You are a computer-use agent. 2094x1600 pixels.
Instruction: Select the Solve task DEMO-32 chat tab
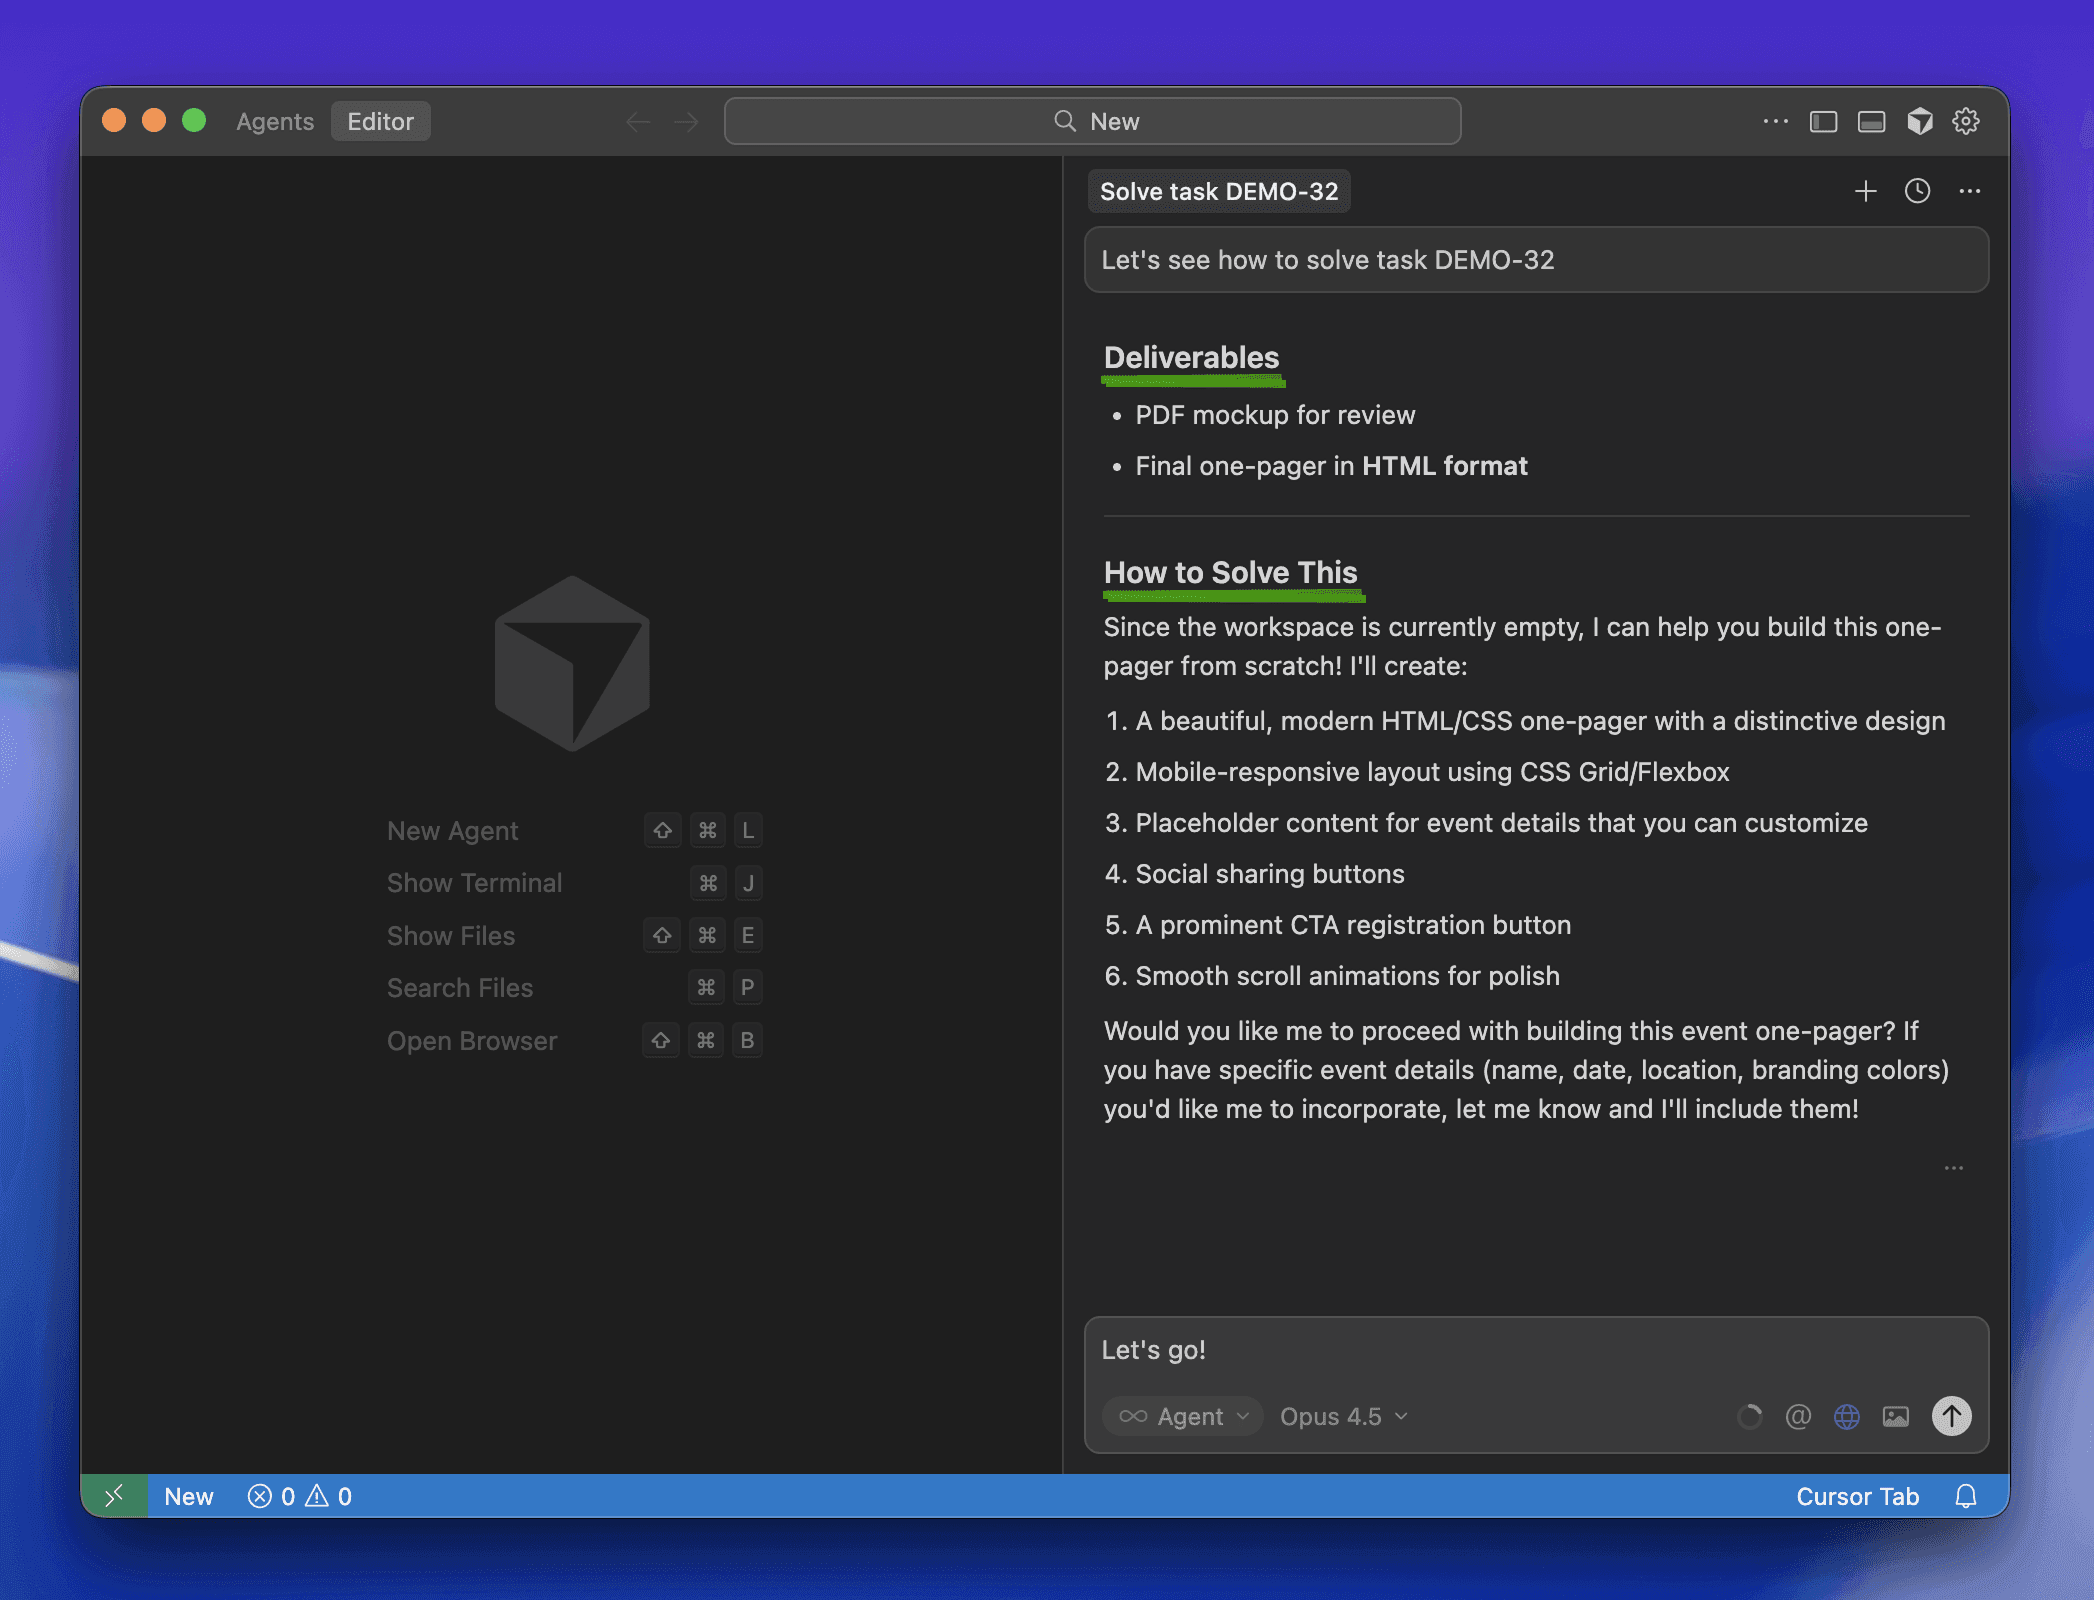coord(1218,191)
